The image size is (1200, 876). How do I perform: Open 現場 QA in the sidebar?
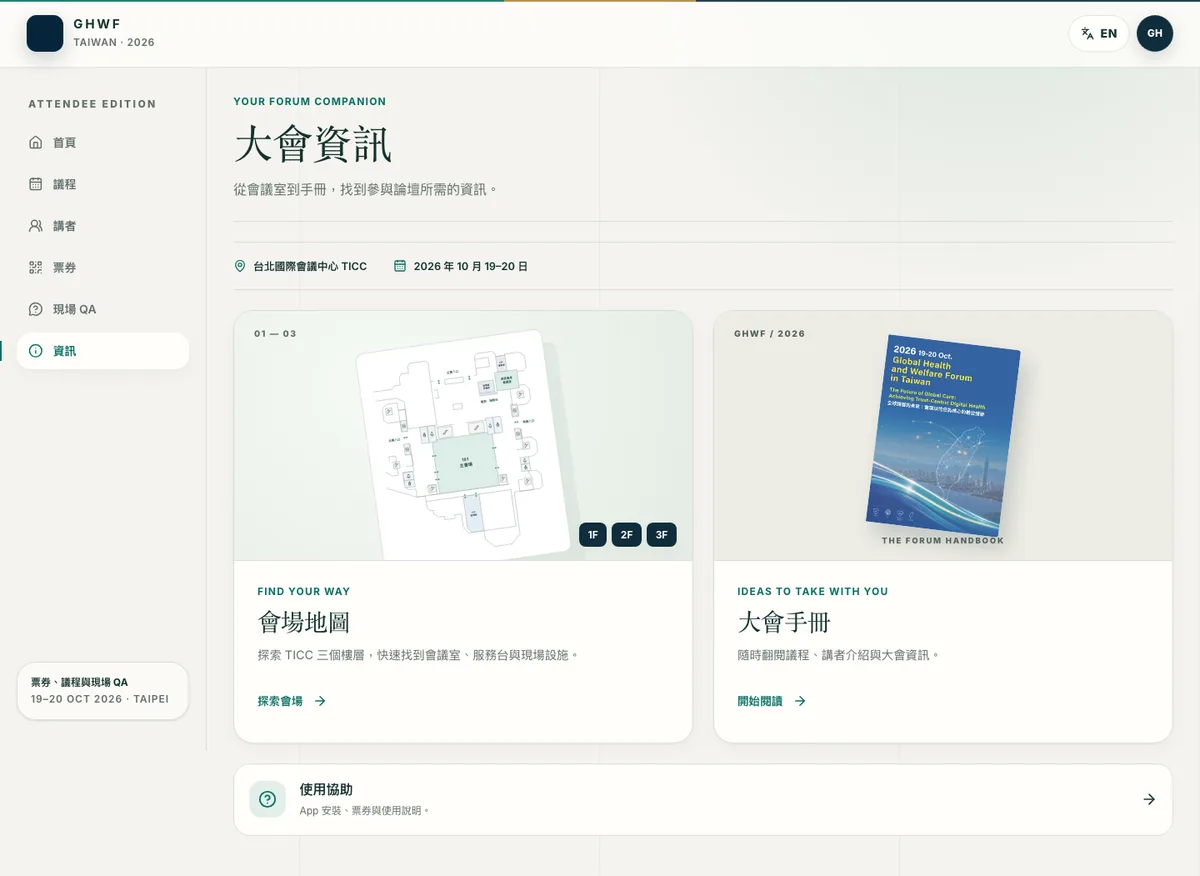[103, 309]
